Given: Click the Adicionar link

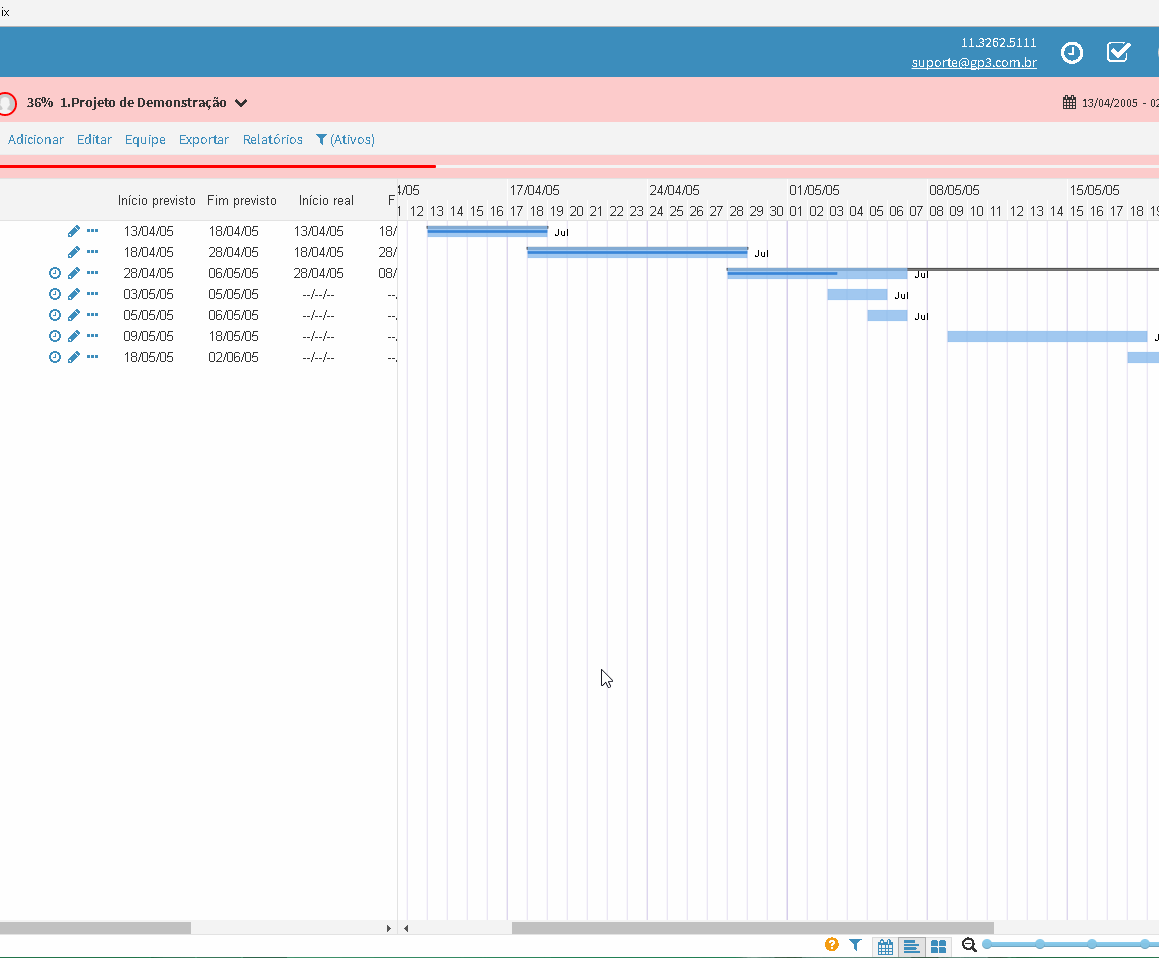Looking at the screenshot, I should tap(35, 140).
